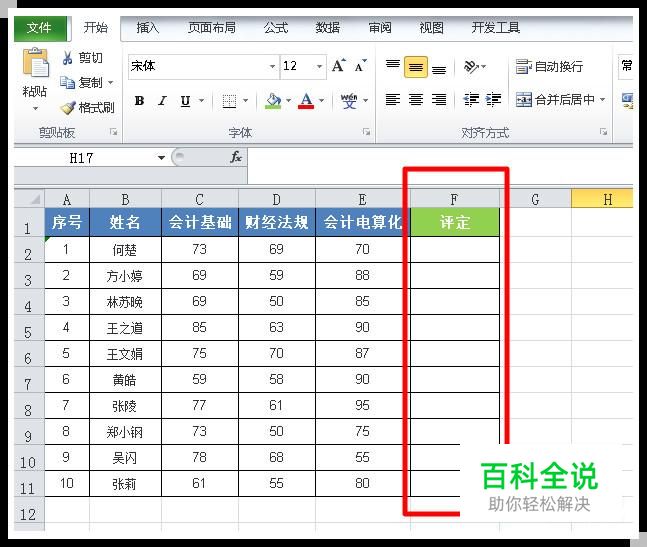This screenshot has width=647, height=547.
Task: Toggle italic formatting I
Action: [162, 100]
